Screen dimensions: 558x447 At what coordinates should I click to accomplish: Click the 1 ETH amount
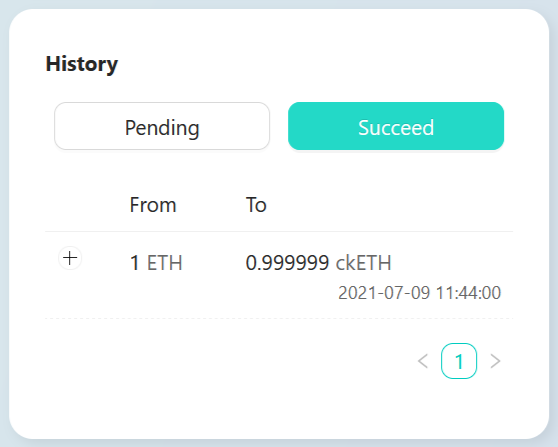pos(156,263)
